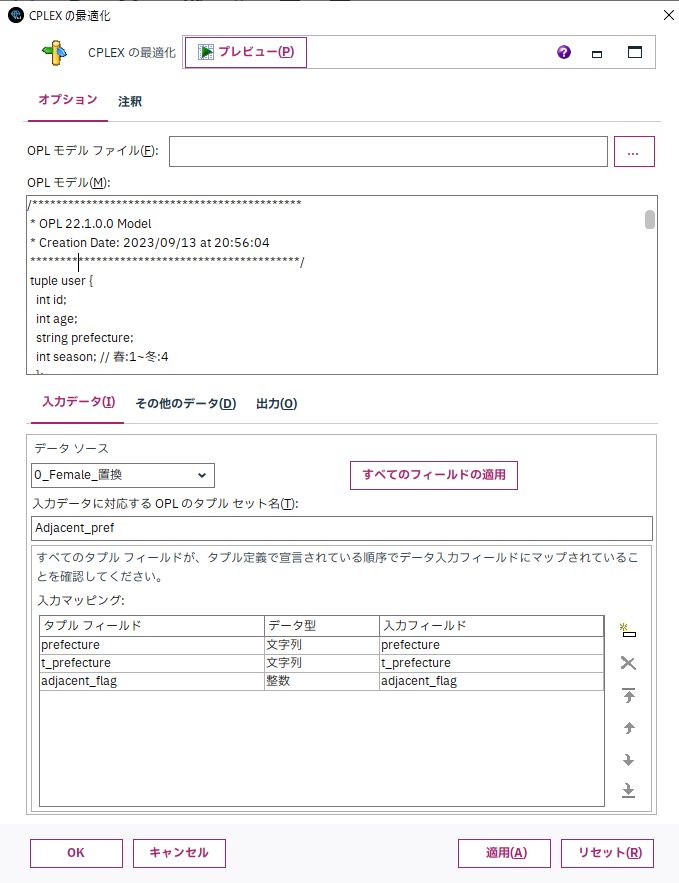Click t_prefecture input field cell
Viewport: 679px width, 883px height.
[x=492, y=663]
